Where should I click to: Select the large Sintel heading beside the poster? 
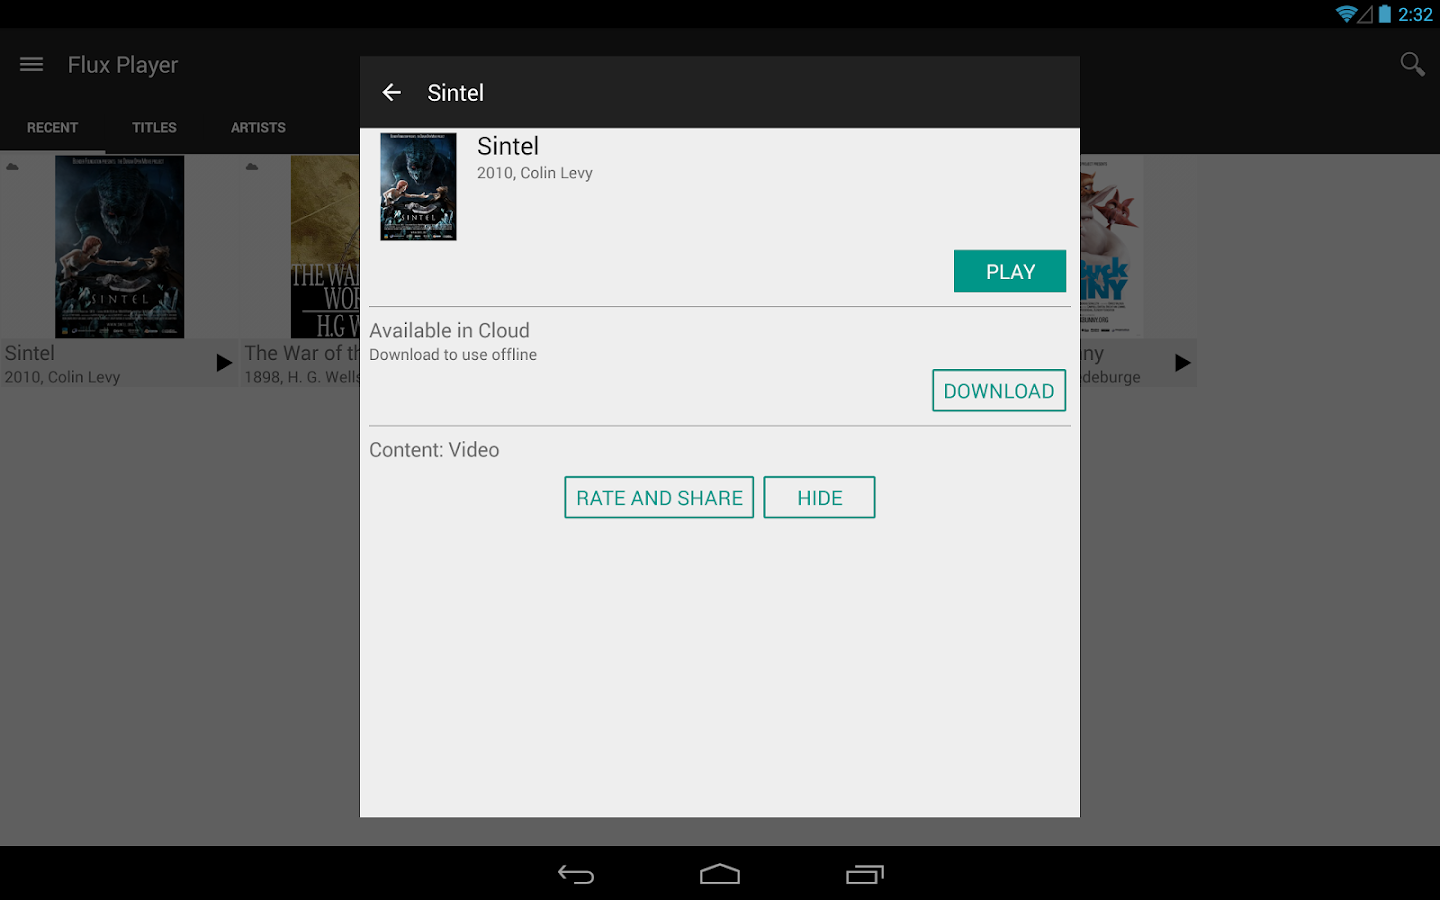point(508,147)
